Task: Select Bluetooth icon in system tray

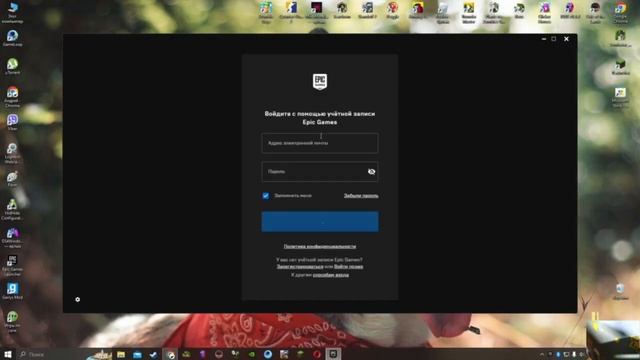Action: (558, 354)
